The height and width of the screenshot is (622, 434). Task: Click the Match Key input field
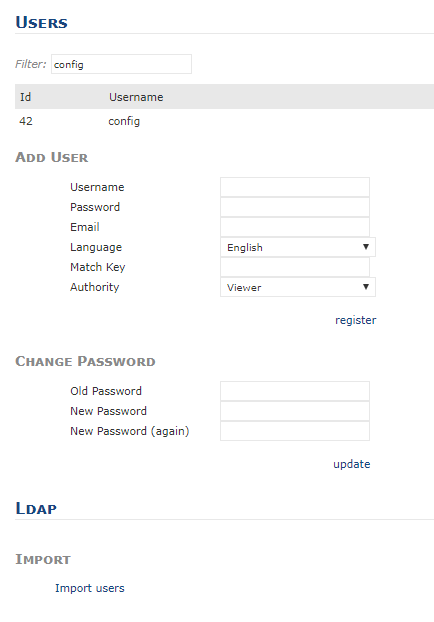point(295,267)
